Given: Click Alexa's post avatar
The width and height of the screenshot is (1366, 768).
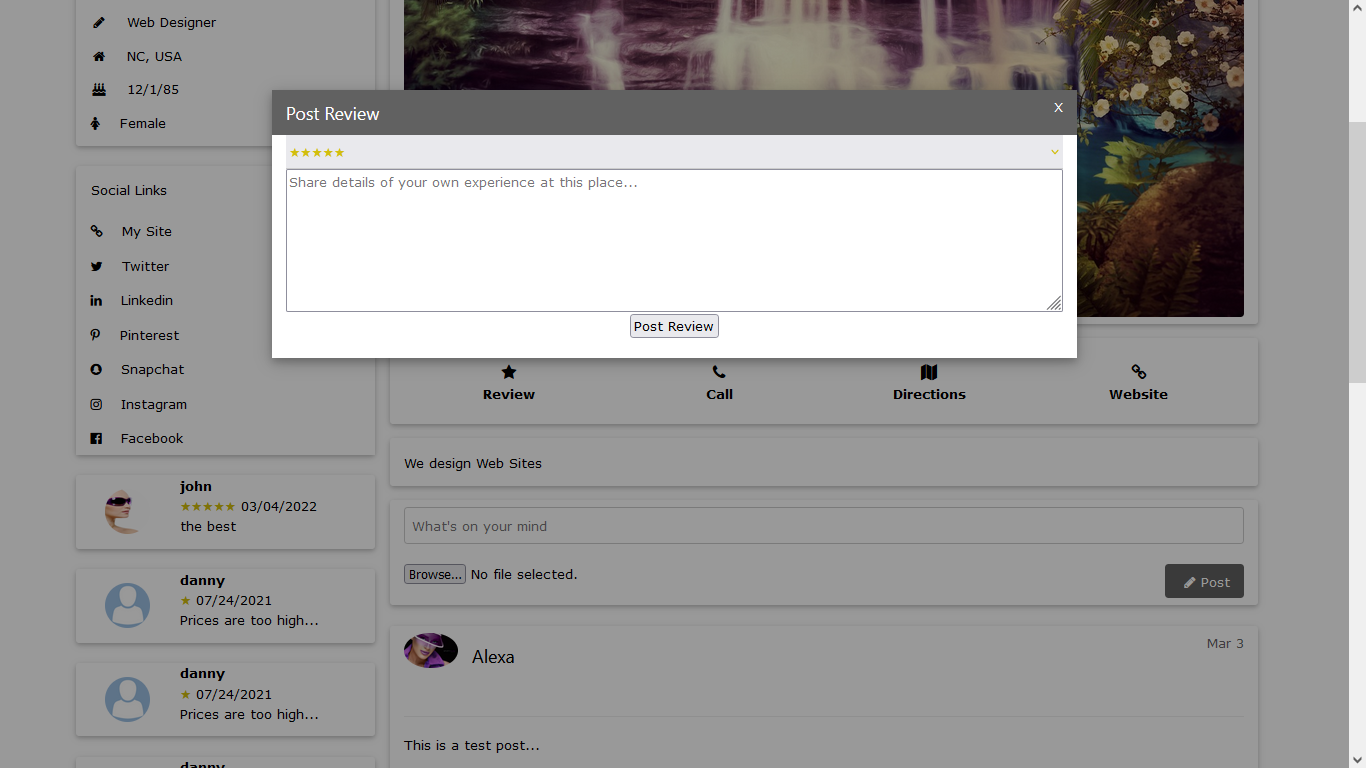Looking at the screenshot, I should click(431, 650).
